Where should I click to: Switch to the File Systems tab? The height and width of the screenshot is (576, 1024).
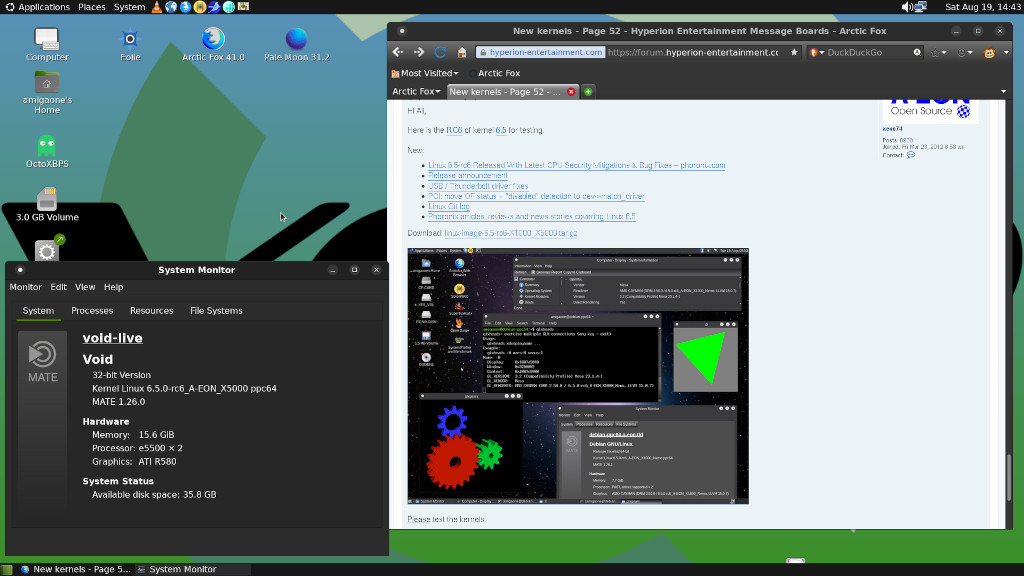coord(216,311)
